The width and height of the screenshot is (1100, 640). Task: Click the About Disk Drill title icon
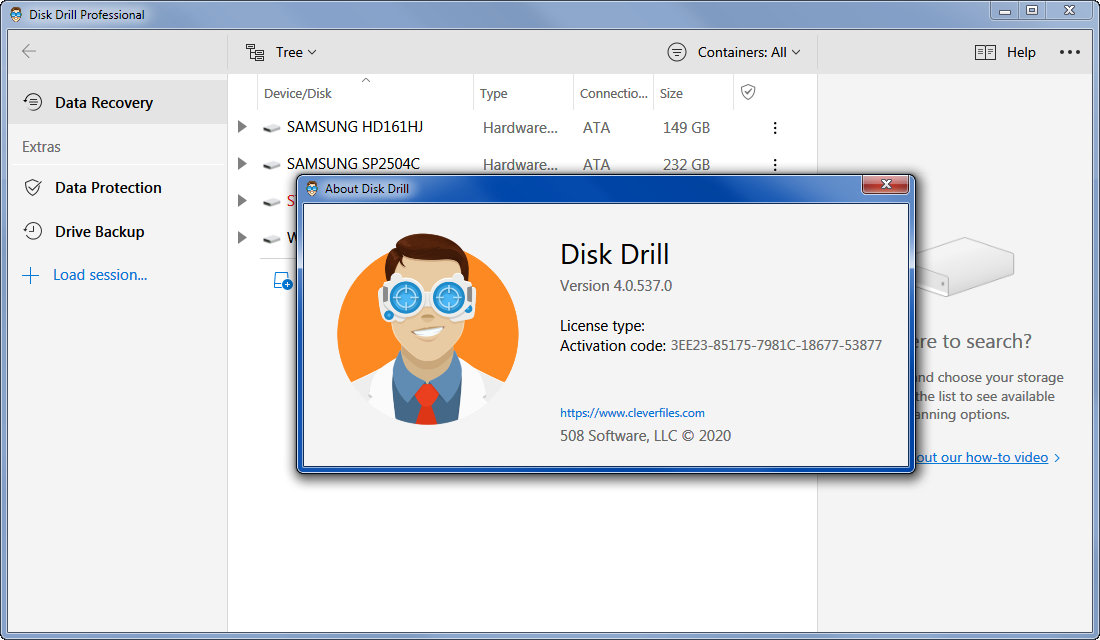click(x=312, y=188)
